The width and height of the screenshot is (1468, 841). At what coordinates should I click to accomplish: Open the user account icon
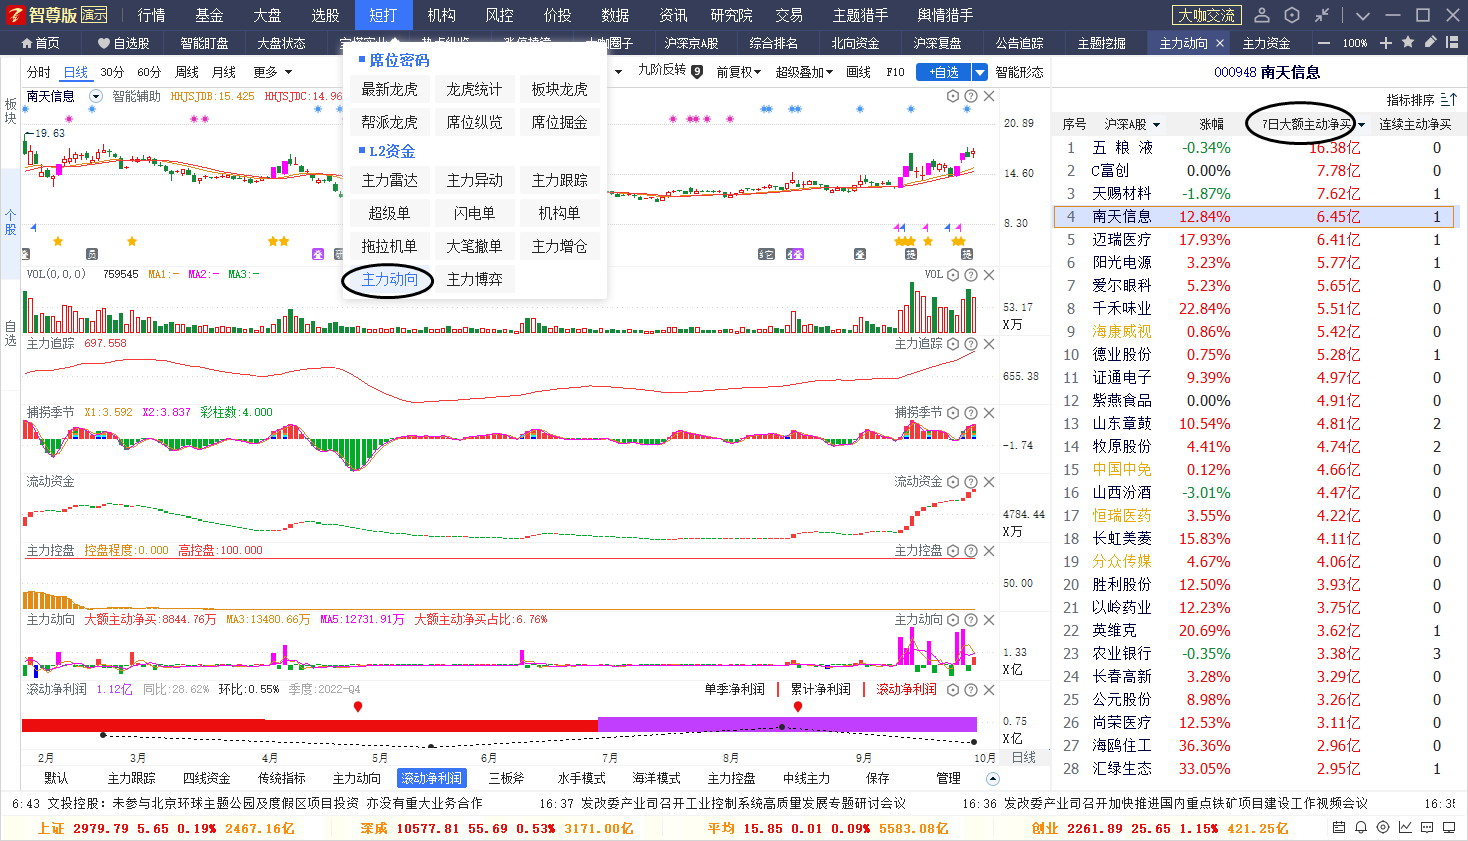1262,15
